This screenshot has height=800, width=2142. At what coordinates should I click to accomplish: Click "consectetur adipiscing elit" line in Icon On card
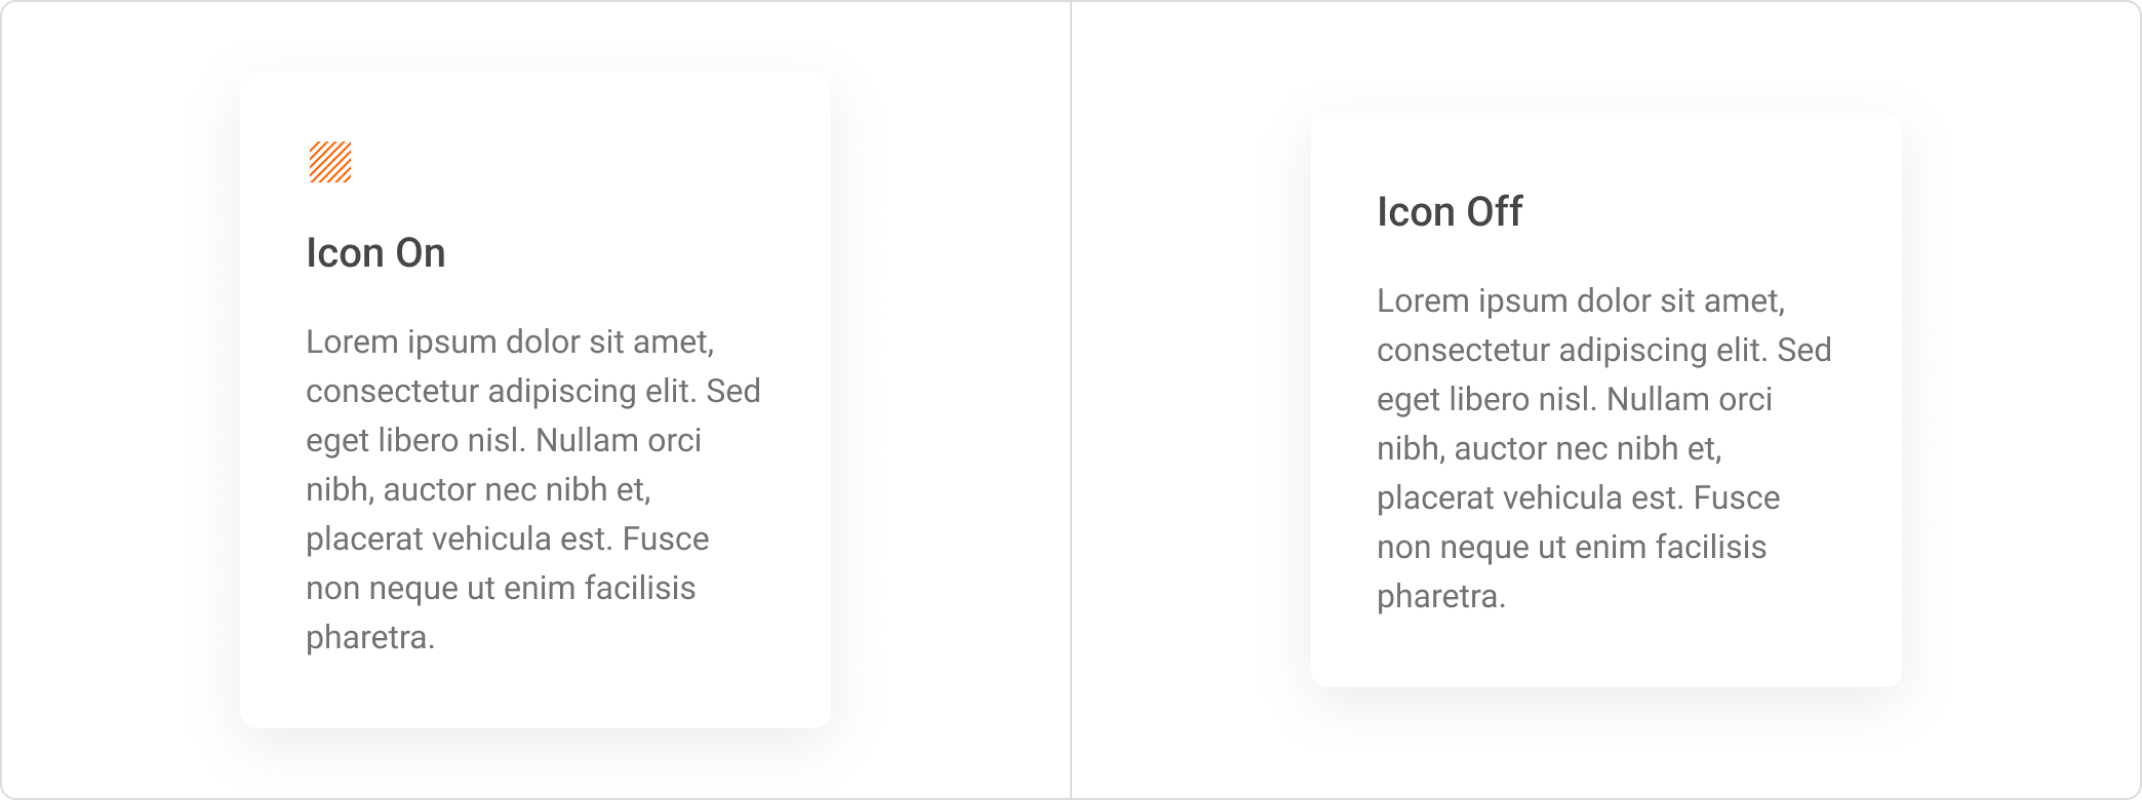click(x=533, y=391)
